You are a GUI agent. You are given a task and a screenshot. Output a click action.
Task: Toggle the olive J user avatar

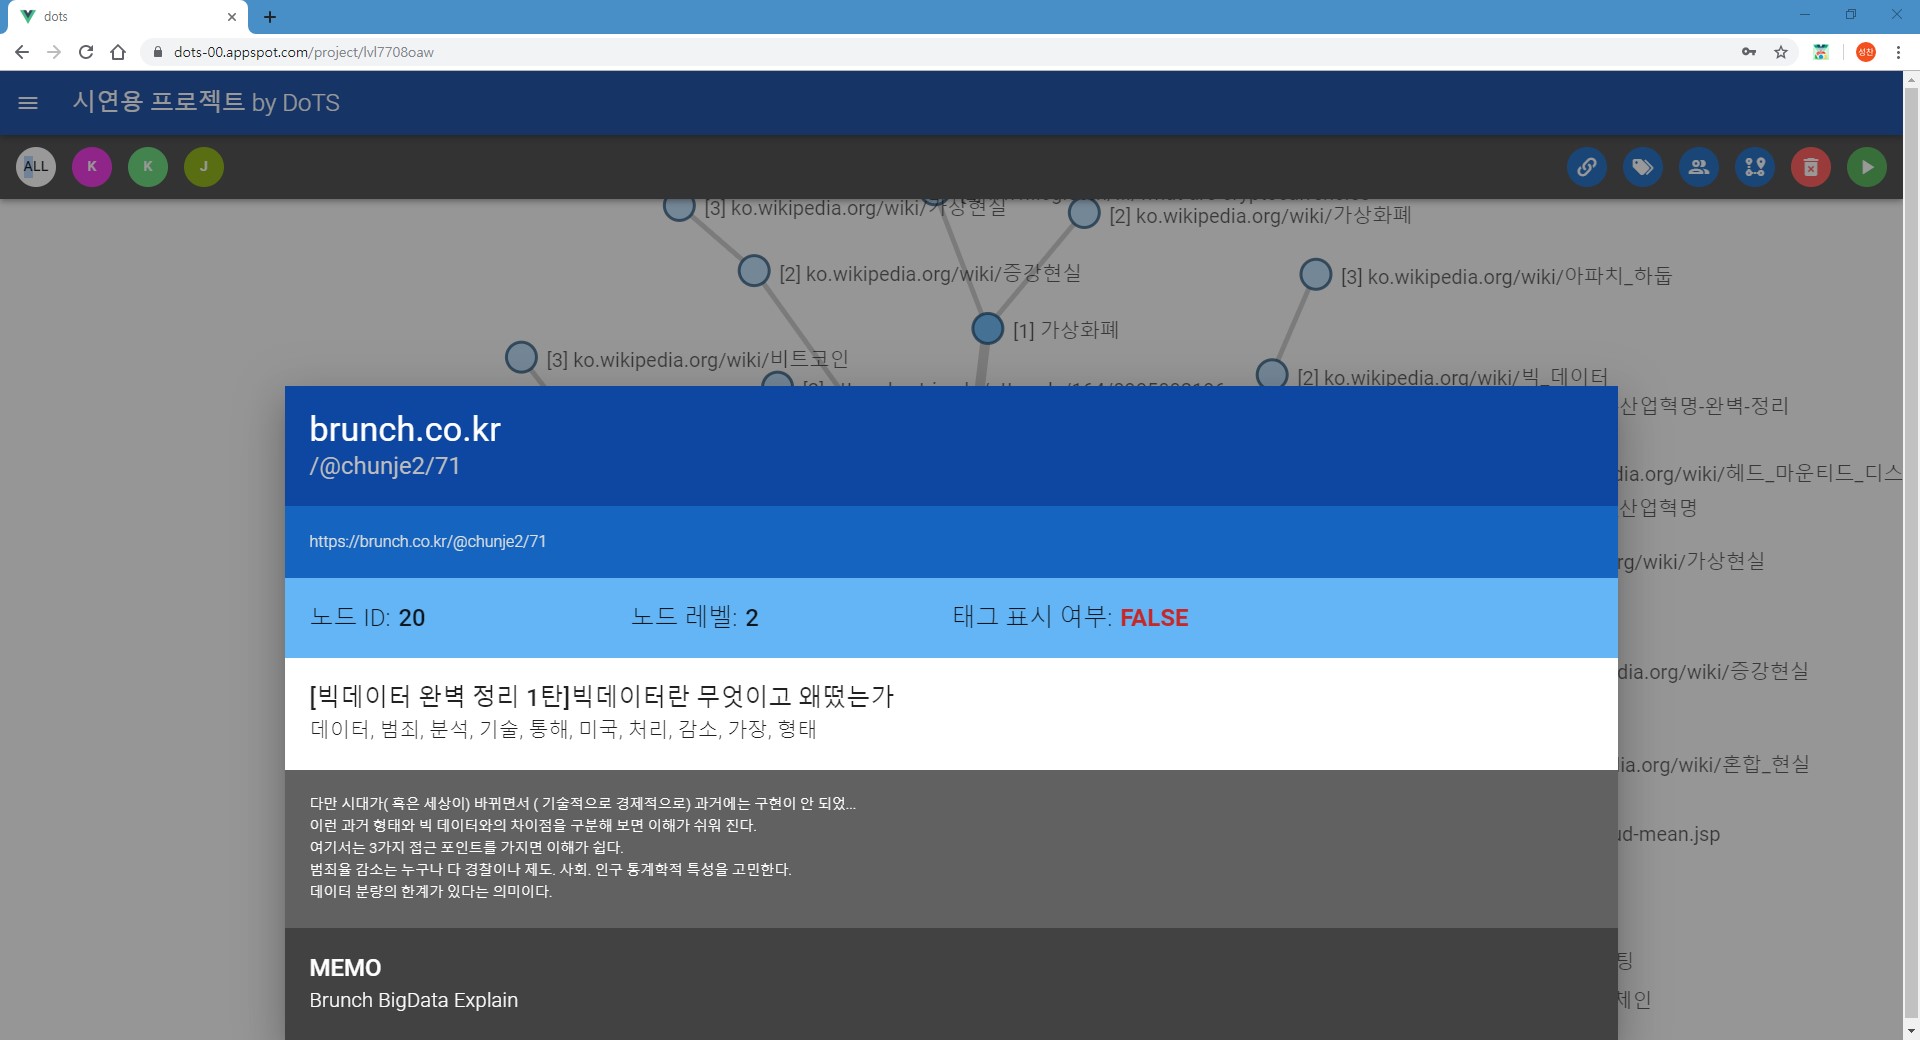(204, 167)
